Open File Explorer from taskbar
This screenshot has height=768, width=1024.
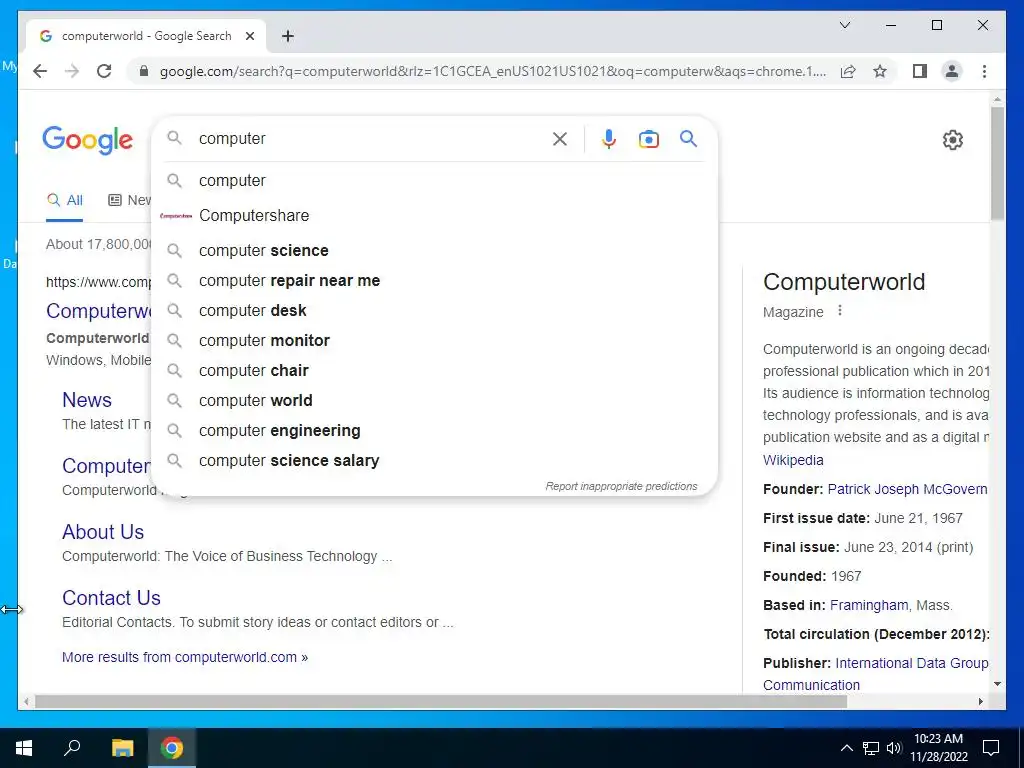click(x=122, y=748)
